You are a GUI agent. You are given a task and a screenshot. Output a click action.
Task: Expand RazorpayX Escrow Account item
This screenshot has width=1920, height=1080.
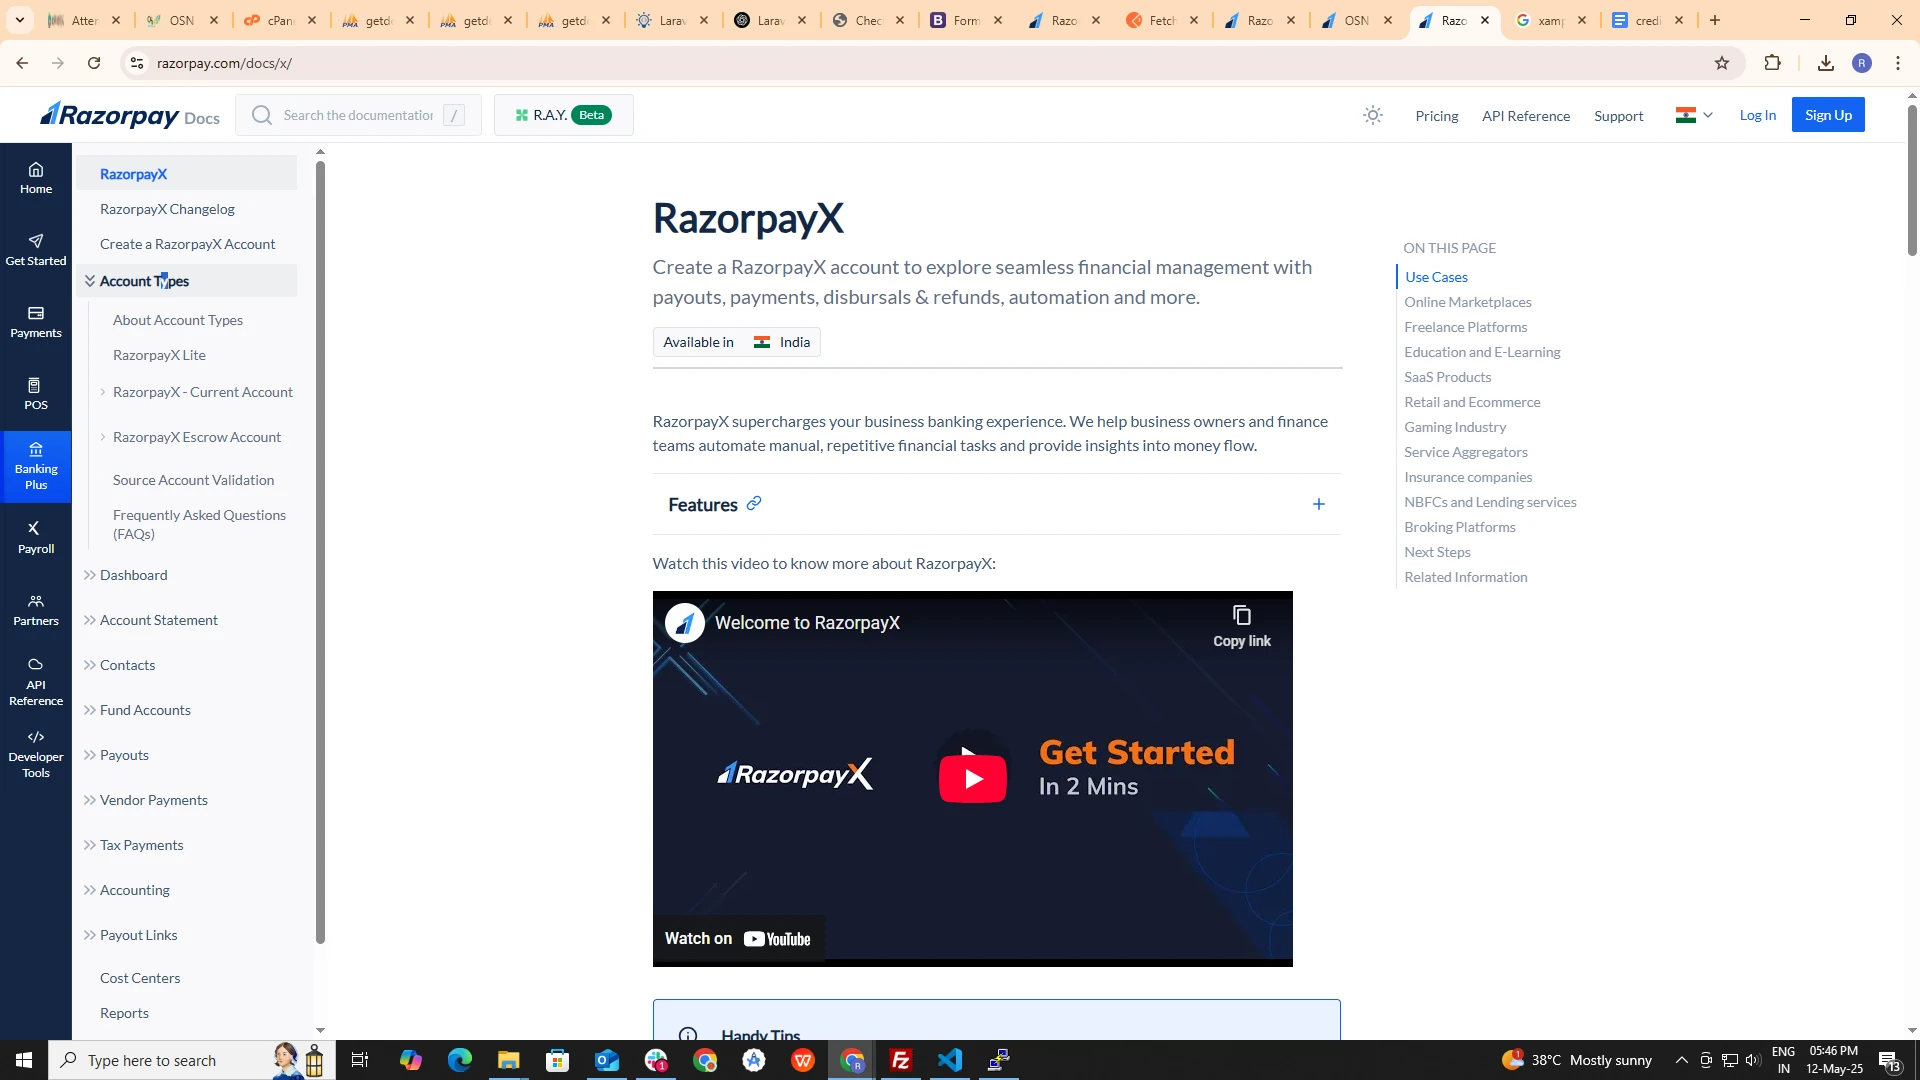click(x=103, y=437)
